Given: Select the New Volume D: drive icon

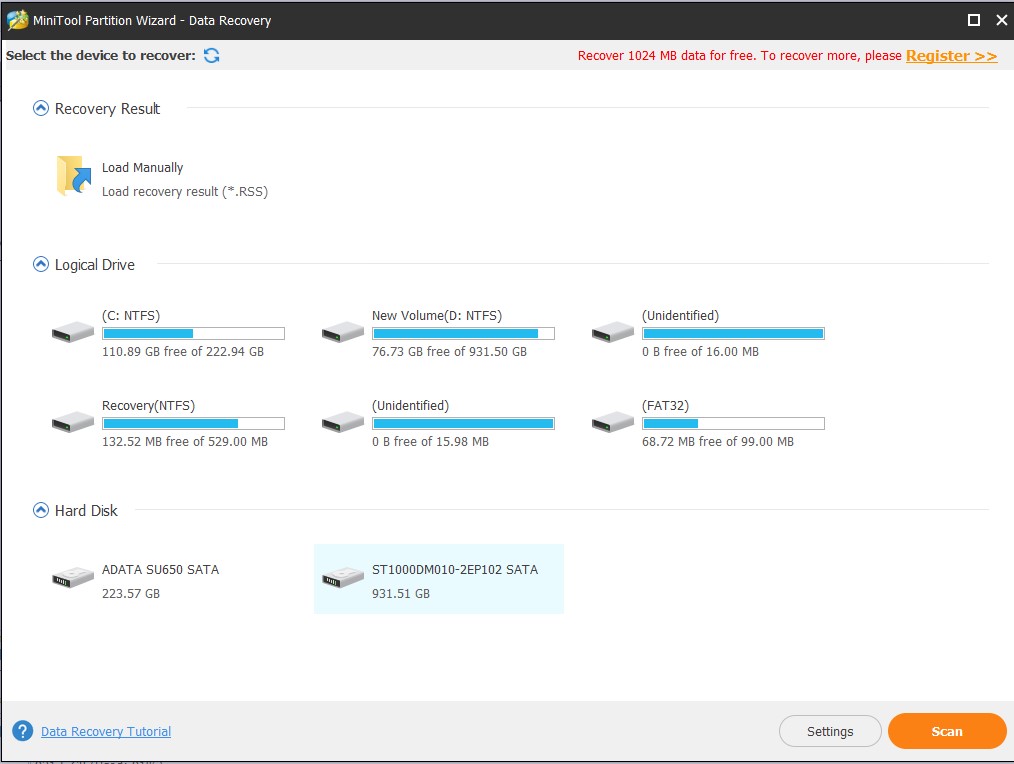Looking at the screenshot, I should (343, 333).
